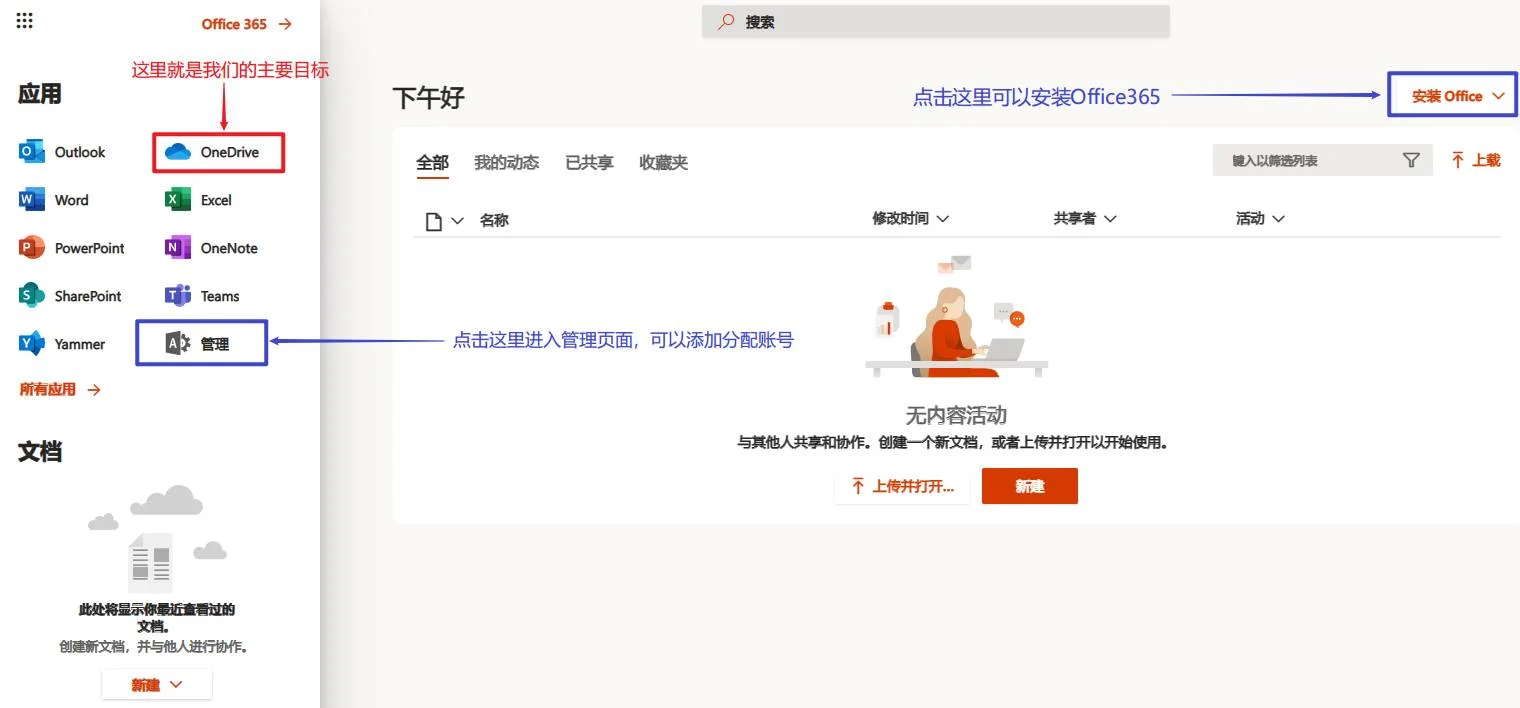Open the app launcher grid

tap(24, 20)
